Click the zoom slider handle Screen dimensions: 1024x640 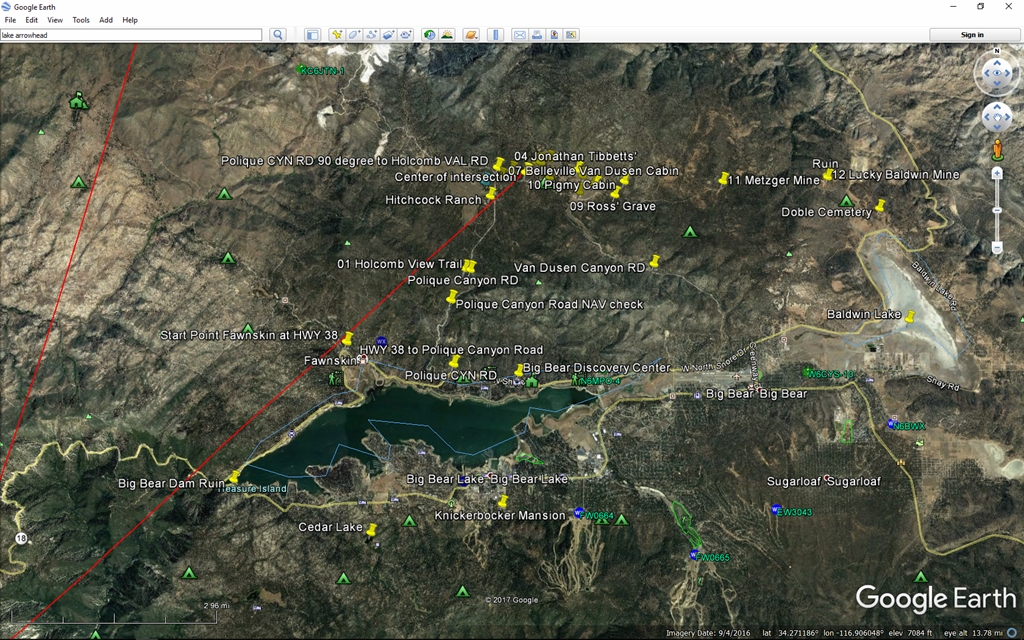(x=997, y=210)
